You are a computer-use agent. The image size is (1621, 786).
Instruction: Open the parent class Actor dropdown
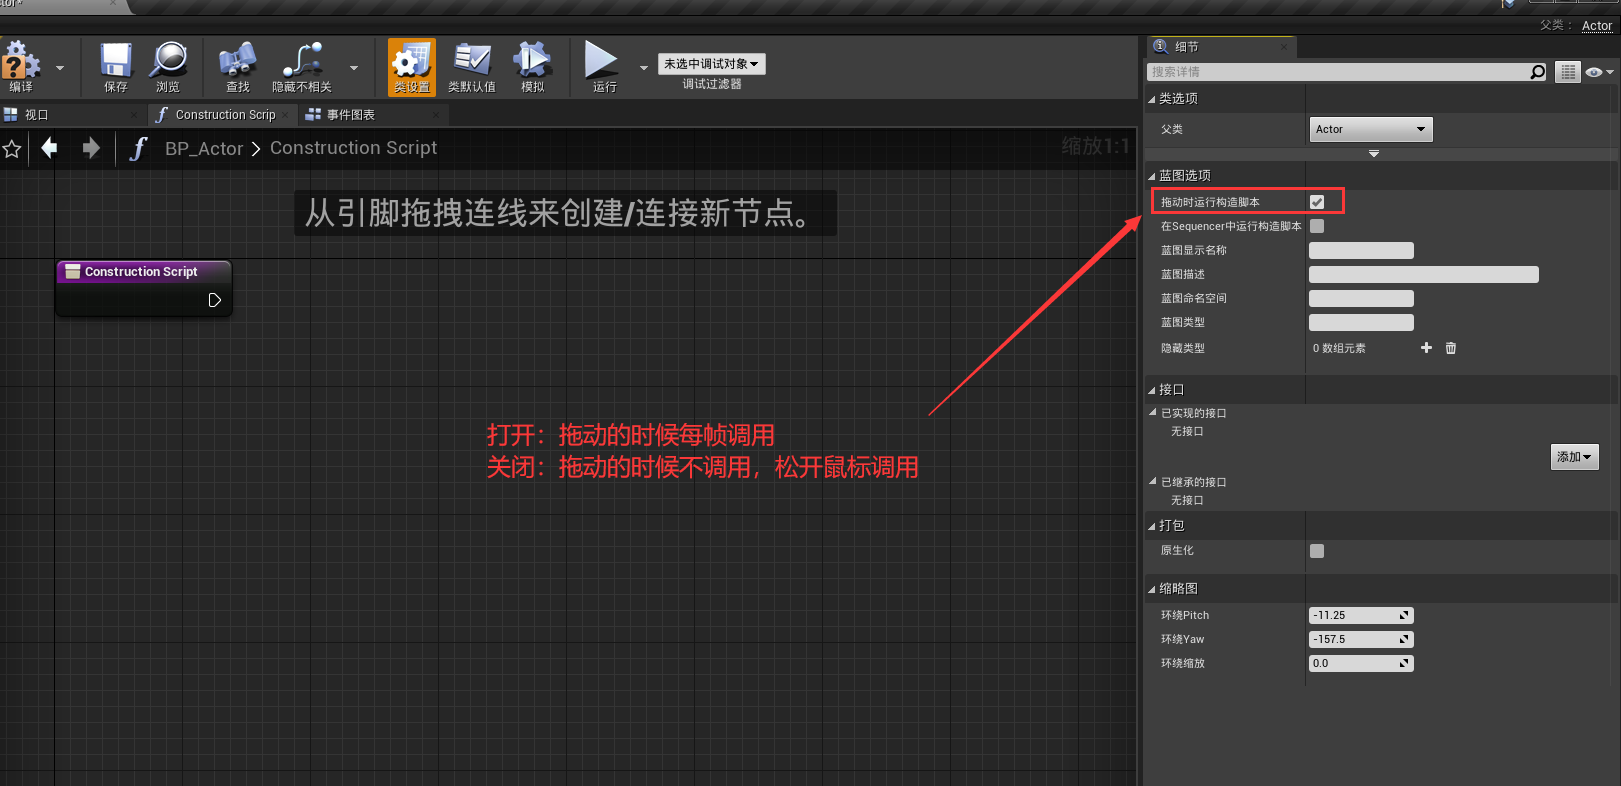(x=1370, y=129)
